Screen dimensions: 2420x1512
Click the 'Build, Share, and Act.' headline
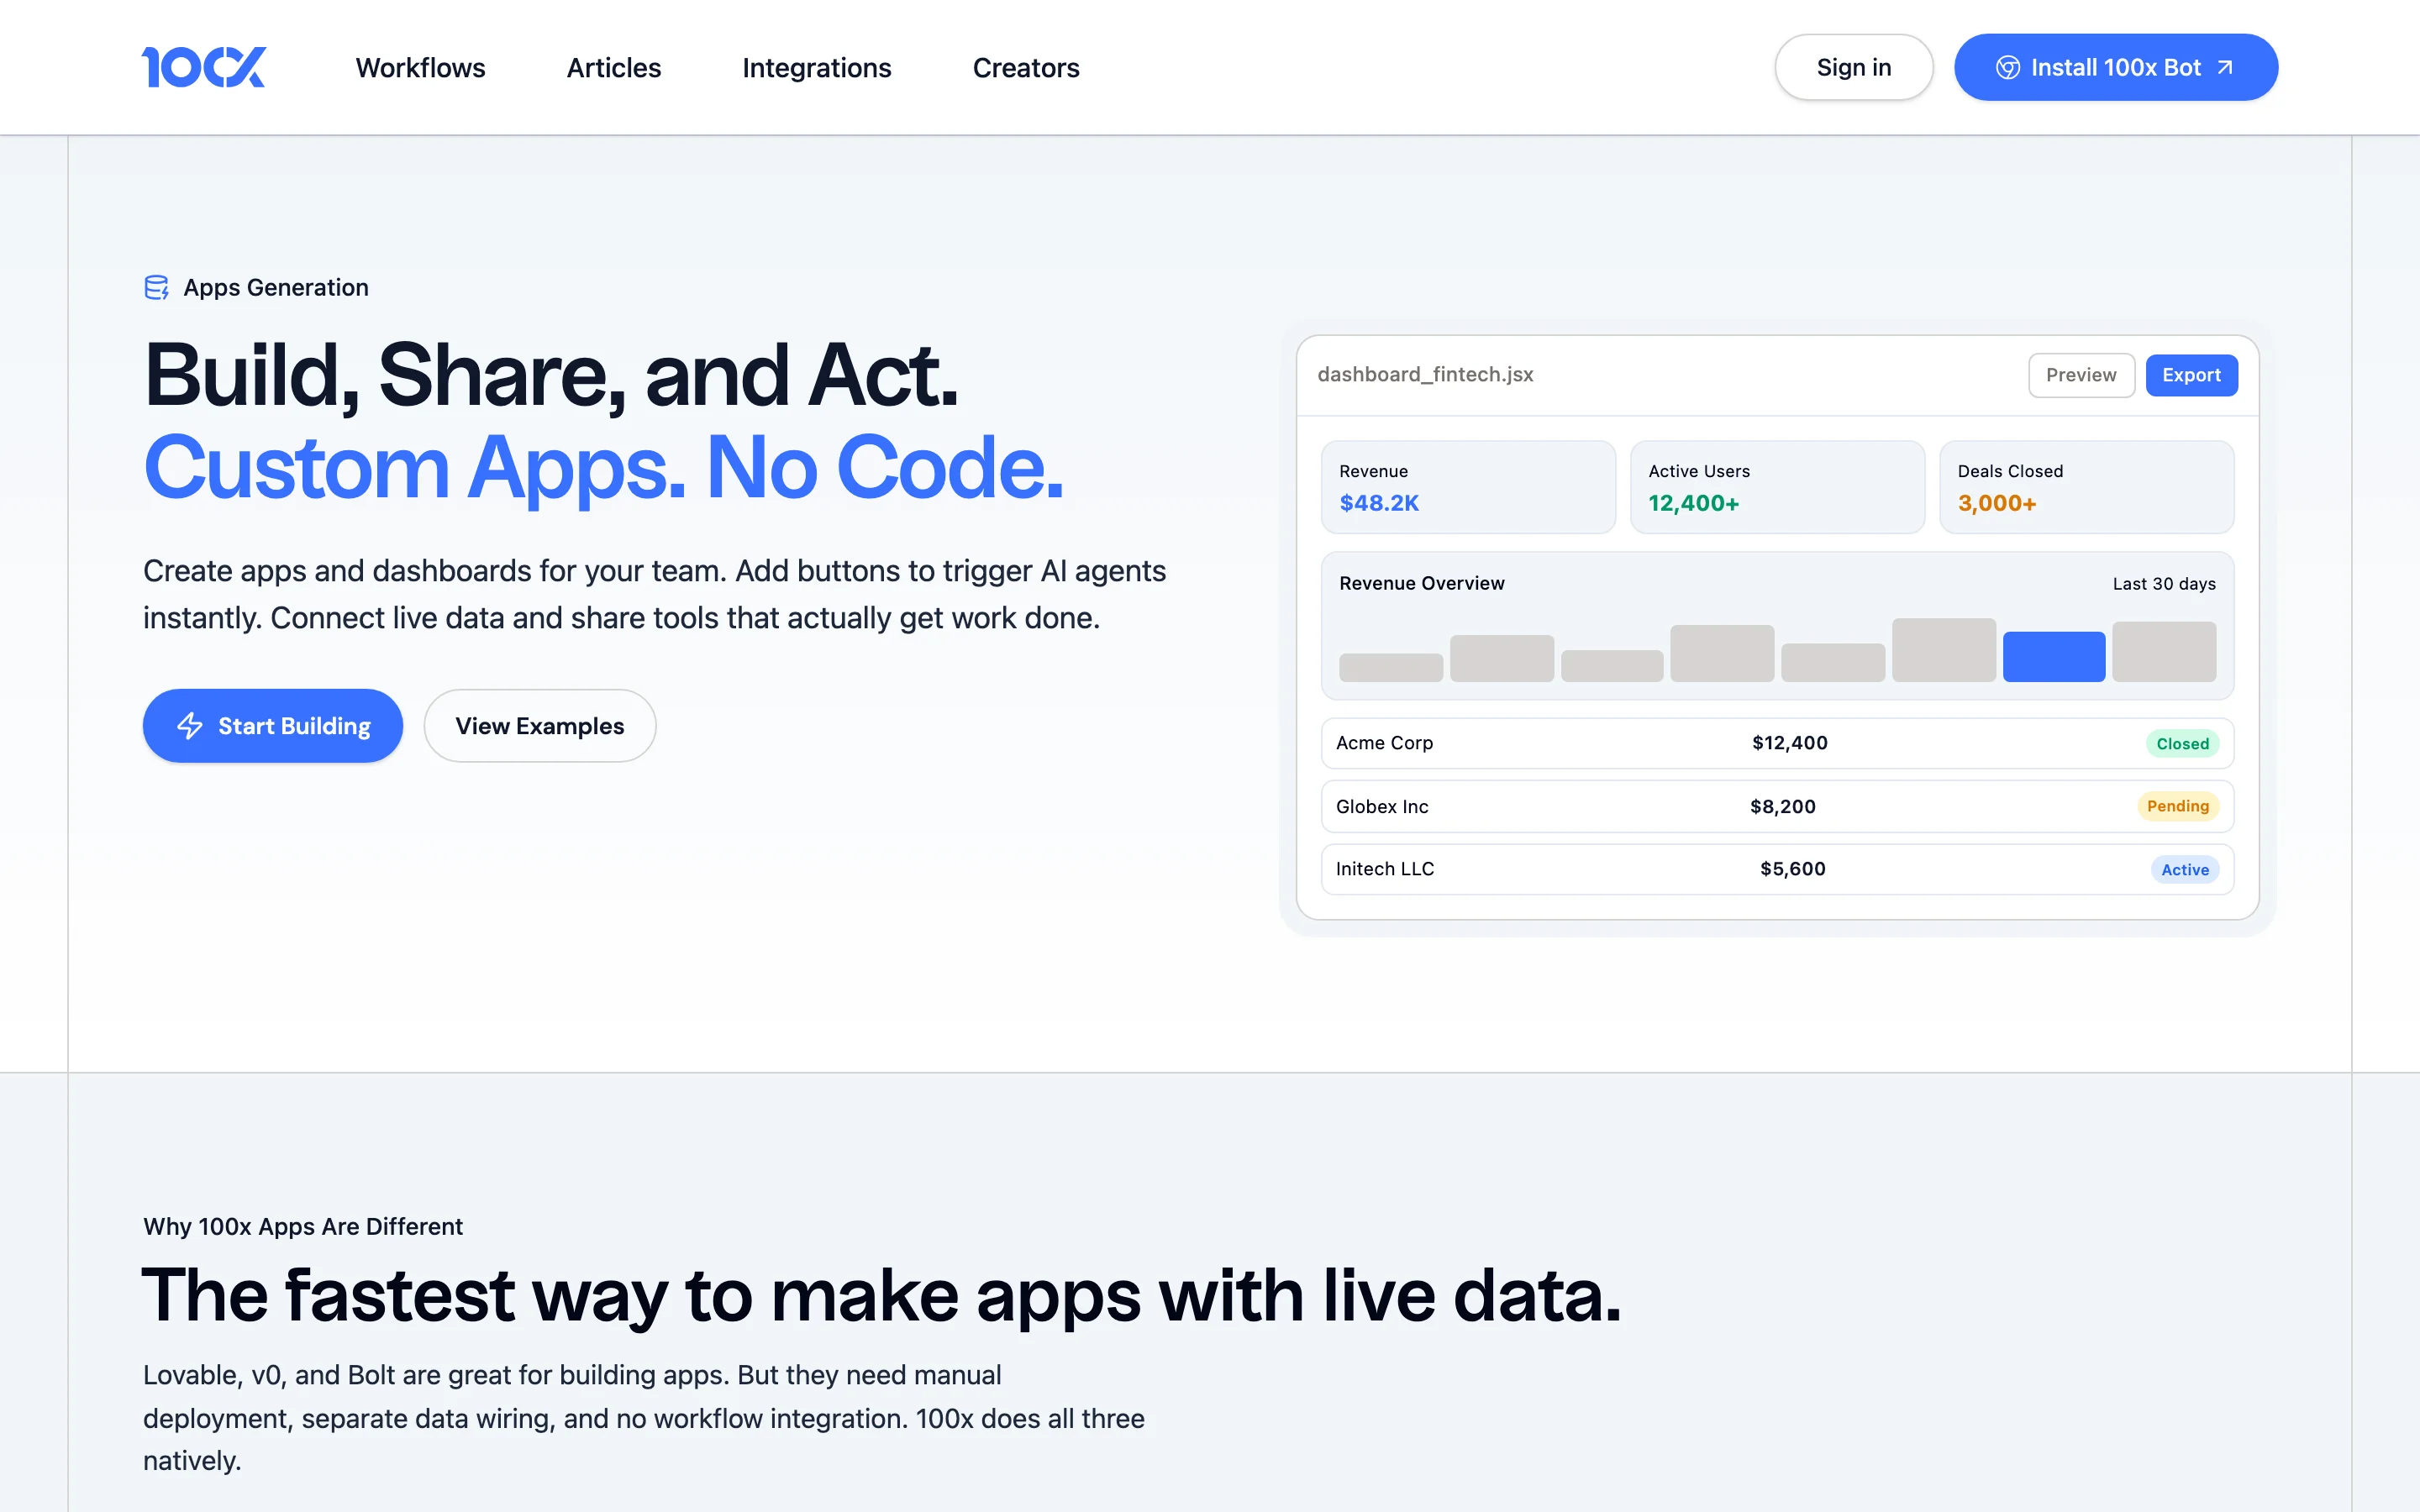(x=551, y=375)
